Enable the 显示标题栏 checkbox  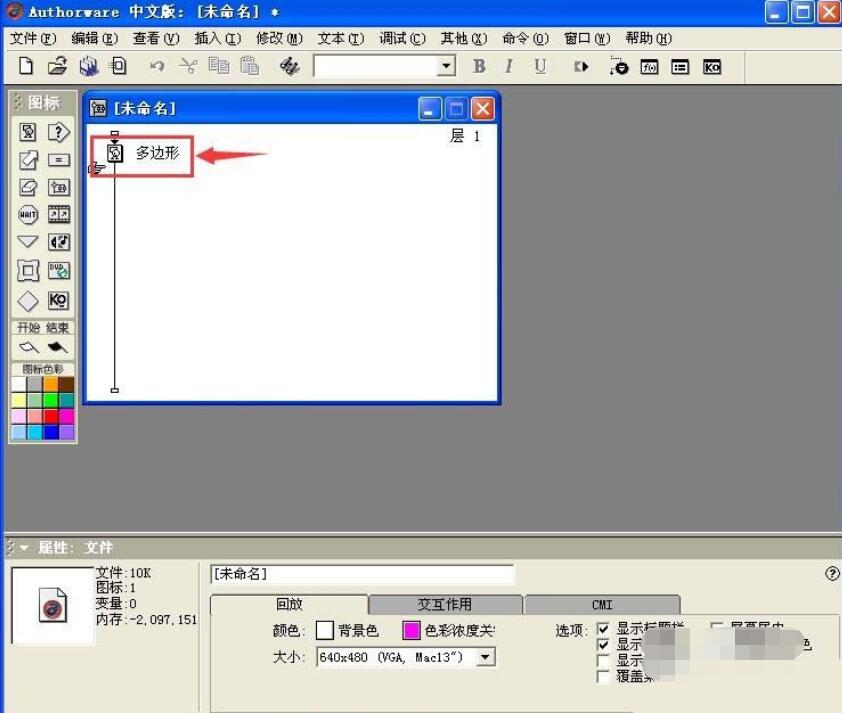click(604, 629)
